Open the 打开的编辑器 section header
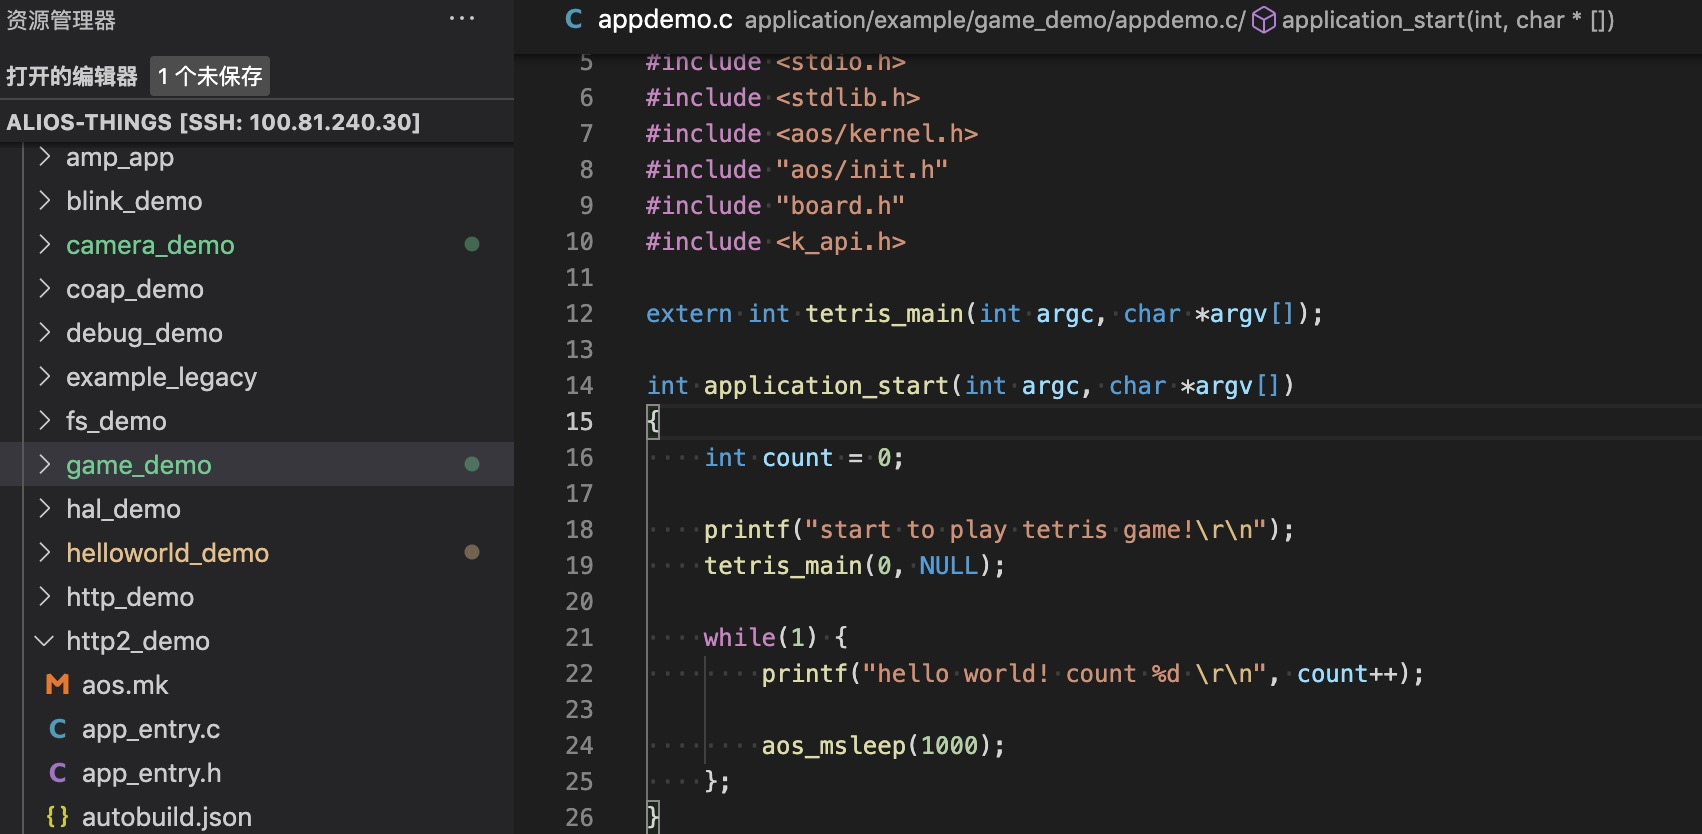The height and width of the screenshot is (834, 1702). pos(72,76)
